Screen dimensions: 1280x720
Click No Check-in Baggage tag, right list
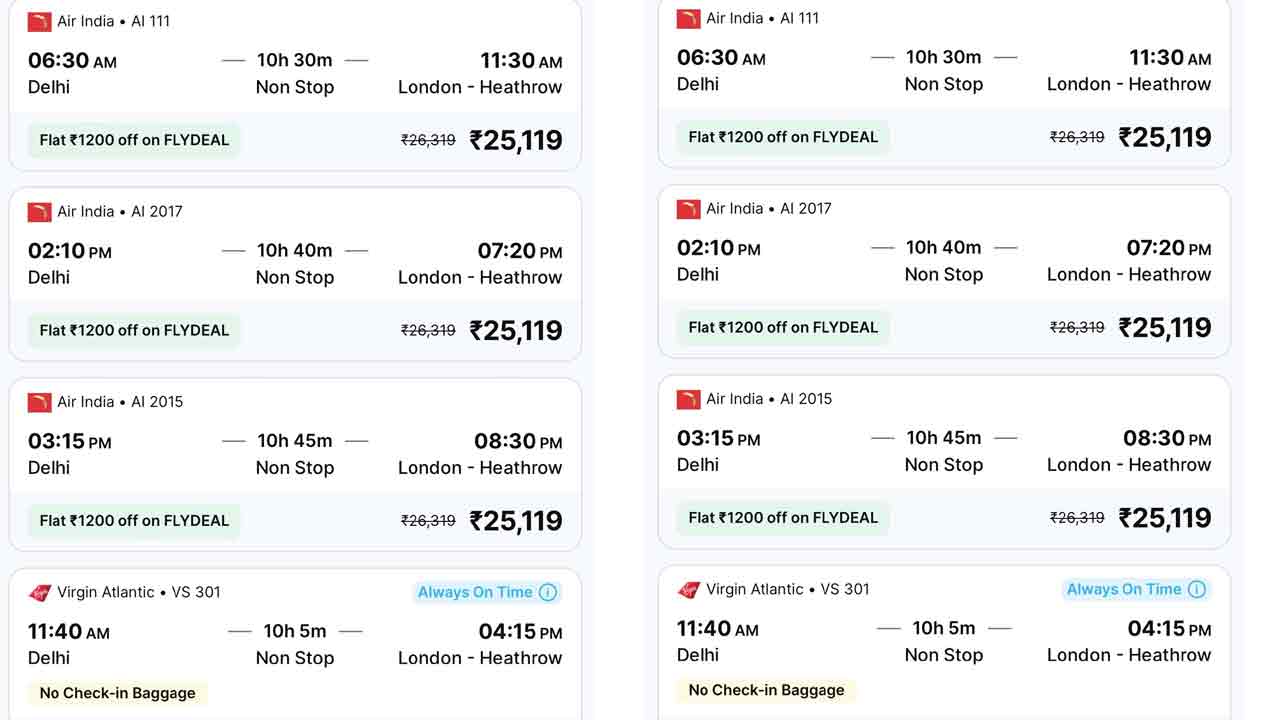point(766,690)
